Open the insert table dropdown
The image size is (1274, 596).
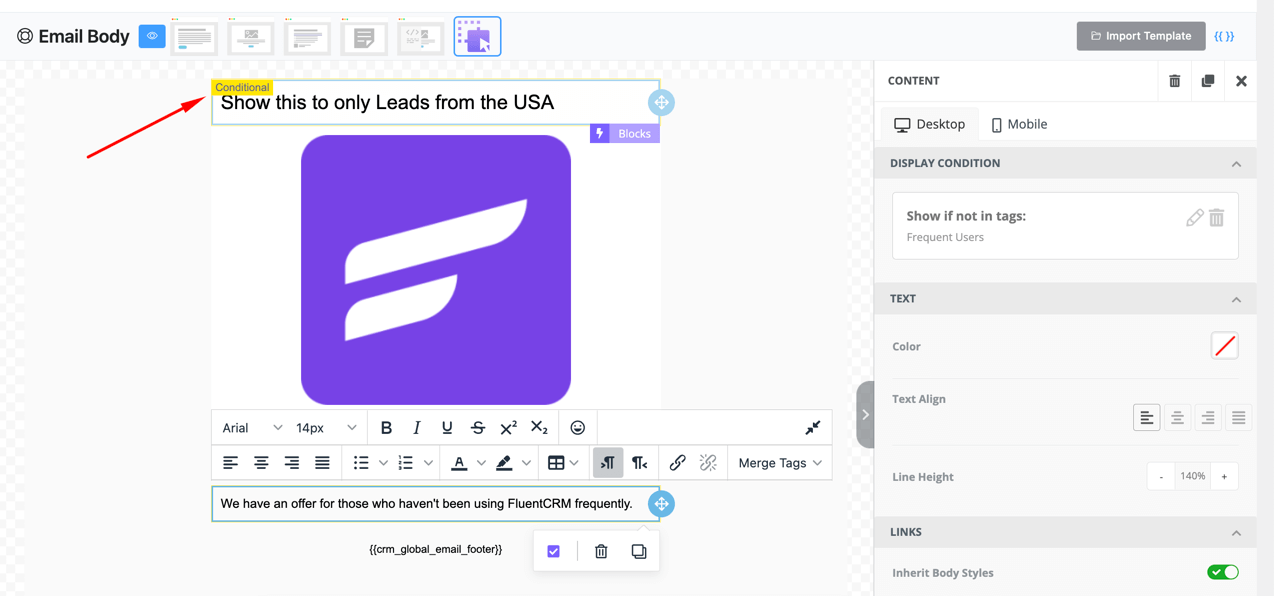[563, 463]
